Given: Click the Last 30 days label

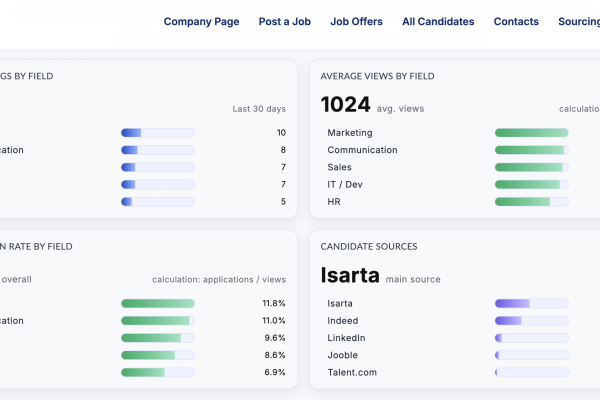Looking at the screenshot, I should (x=259, y=108).
